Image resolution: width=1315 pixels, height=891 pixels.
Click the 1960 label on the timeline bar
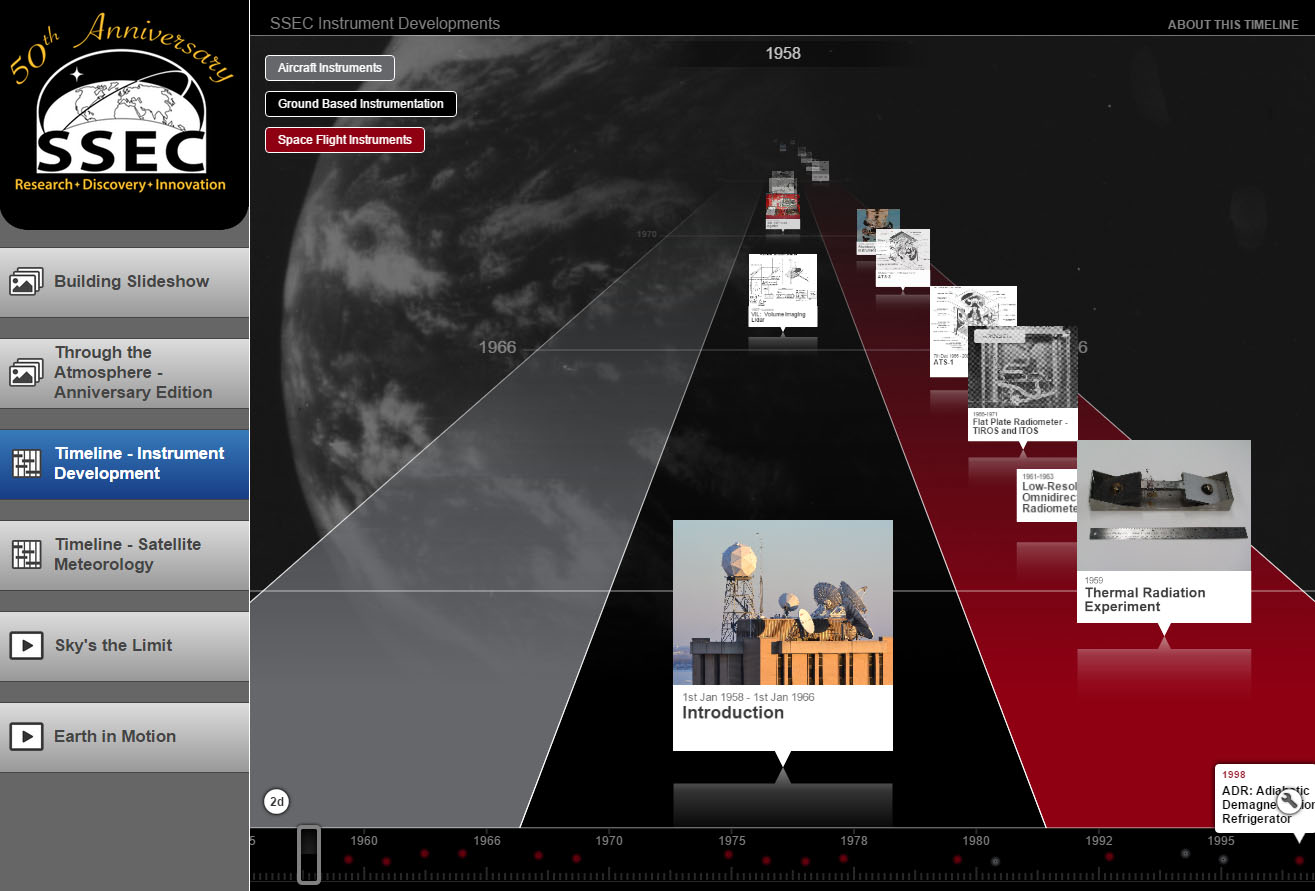pyautogui.click(x=364, y=841)
